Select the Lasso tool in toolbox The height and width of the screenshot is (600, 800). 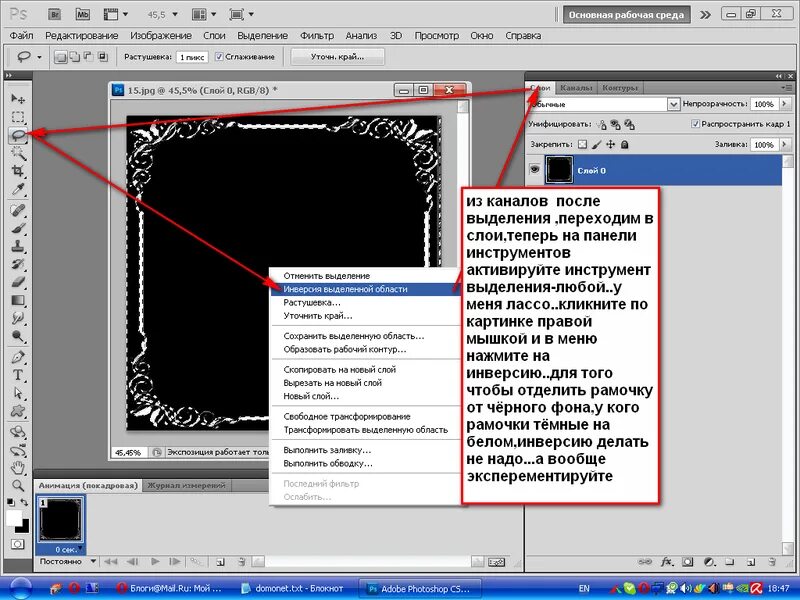(x=18, y=135)
